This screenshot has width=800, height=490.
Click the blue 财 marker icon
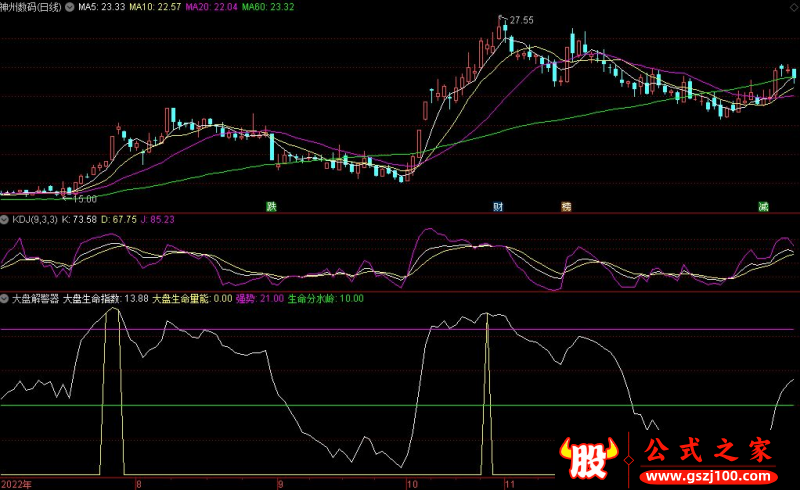click(497, 207)
